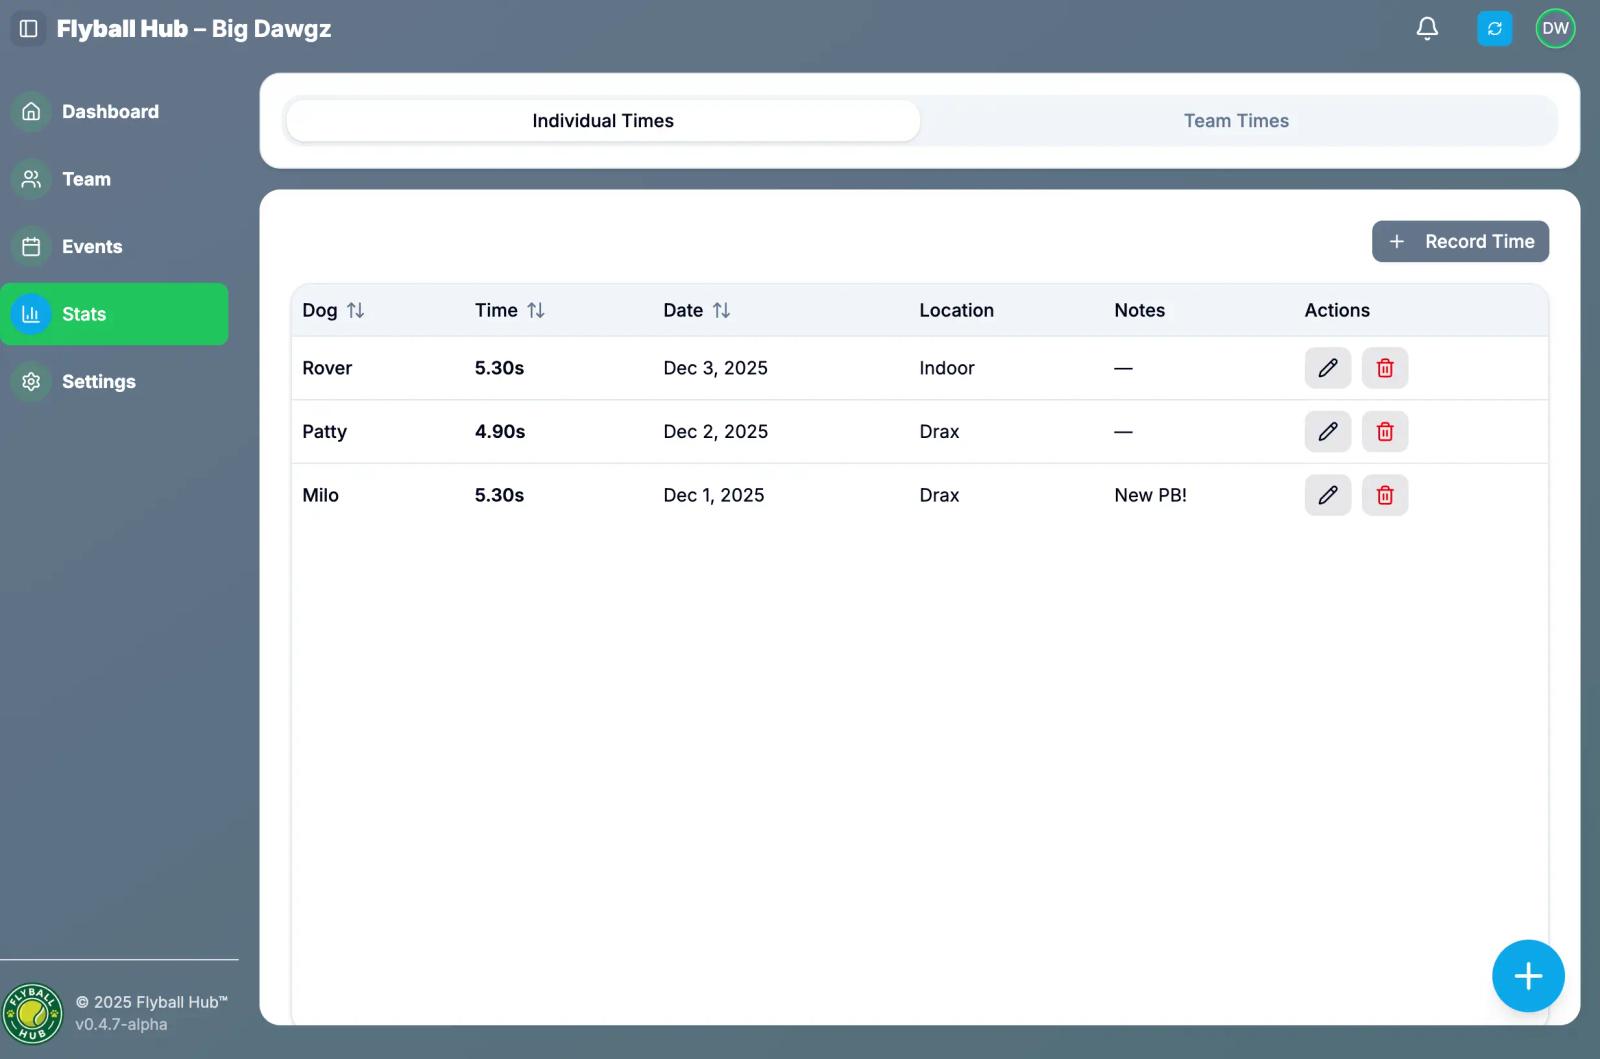Edit Rover's time entry
This screenshot has height=1059, width=1600.
click(1328, 368)
